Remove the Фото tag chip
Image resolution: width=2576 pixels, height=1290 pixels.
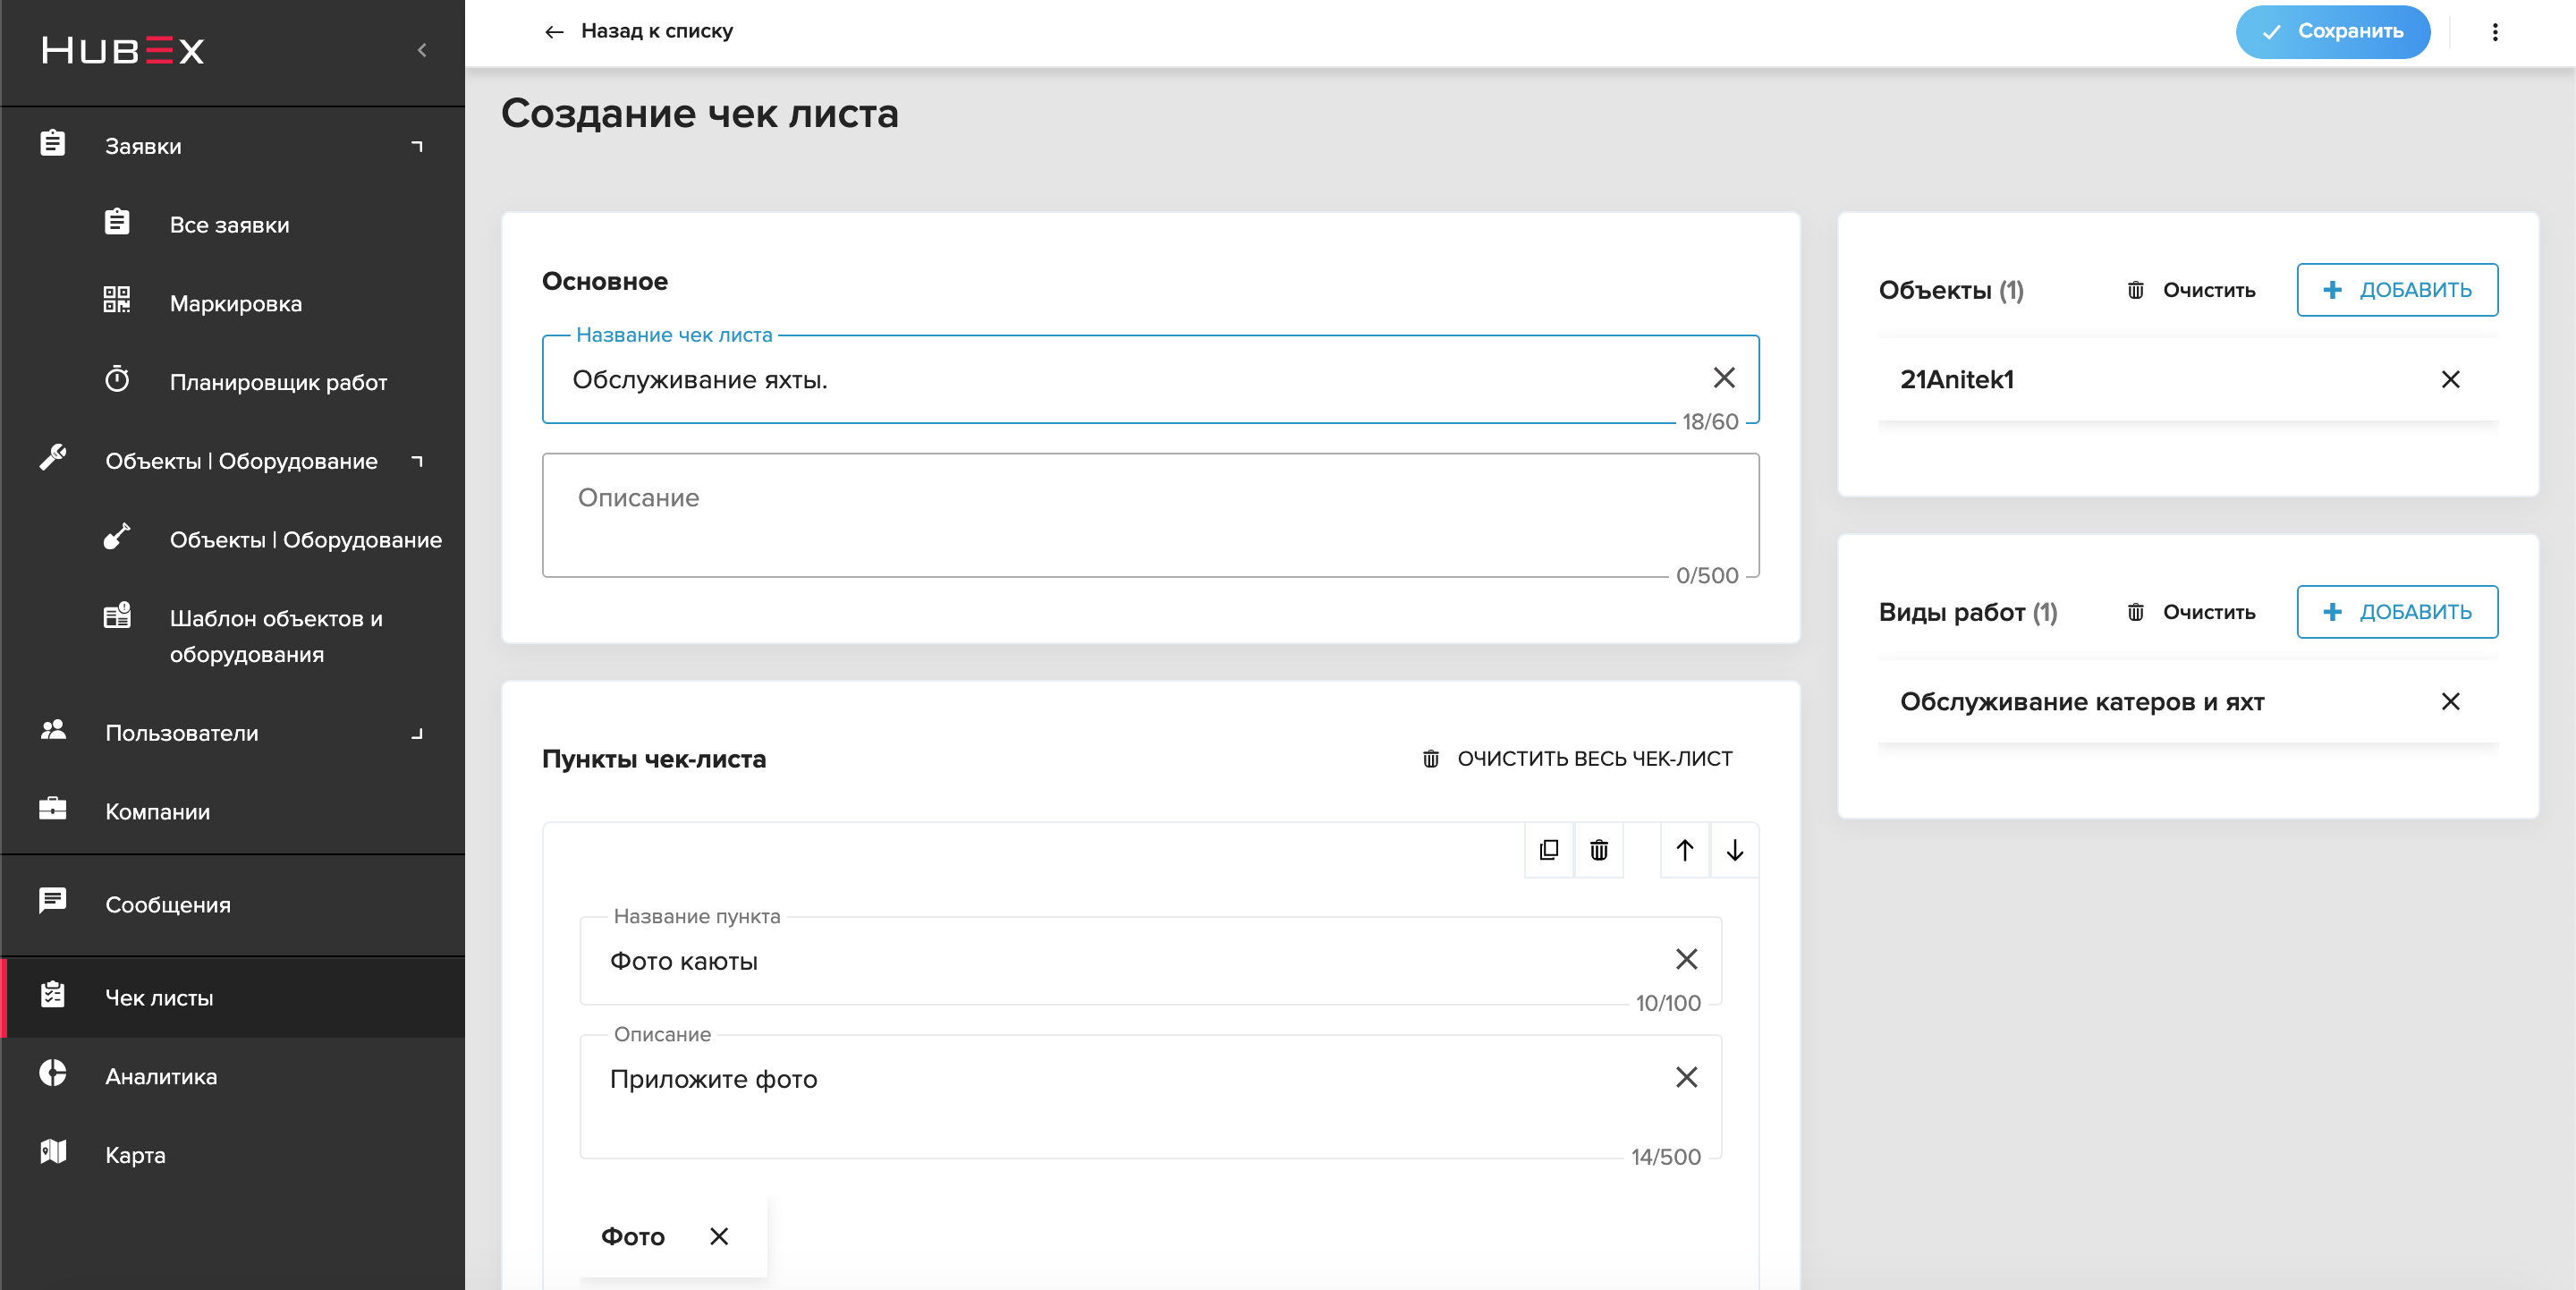click(718, 1237)
